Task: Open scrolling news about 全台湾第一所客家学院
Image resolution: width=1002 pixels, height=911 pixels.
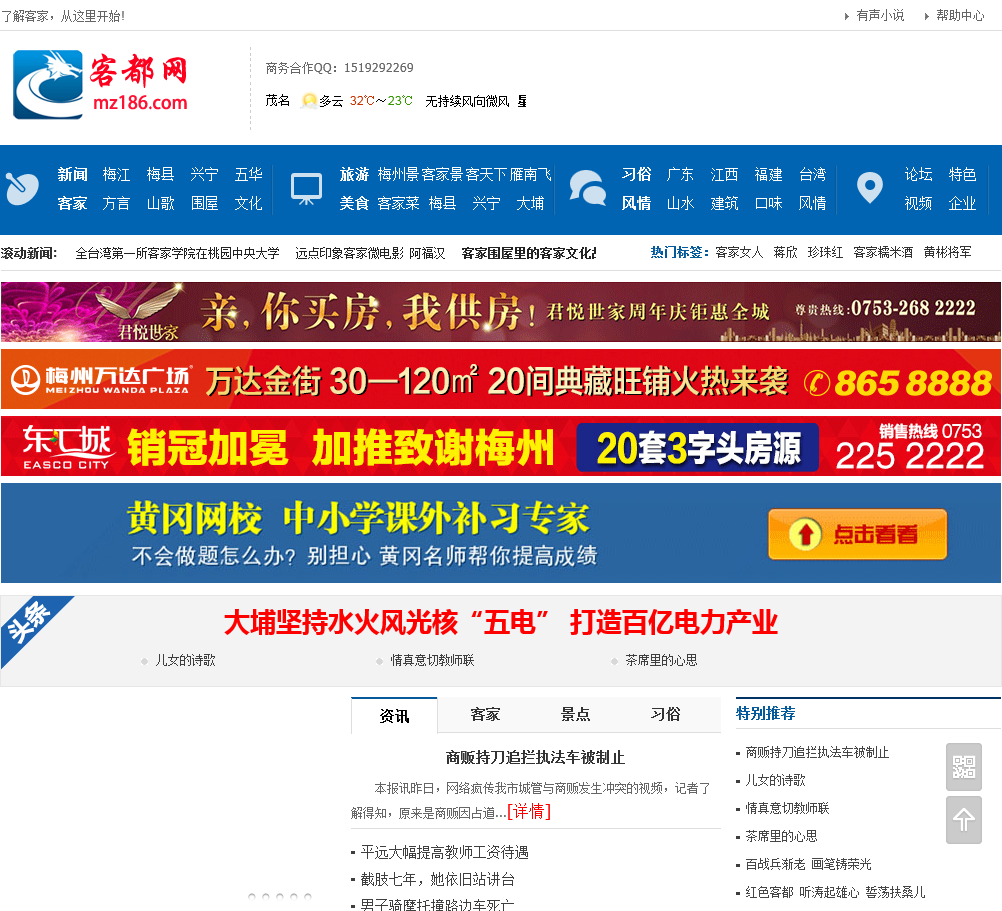Action: click(x=178, y=254)
